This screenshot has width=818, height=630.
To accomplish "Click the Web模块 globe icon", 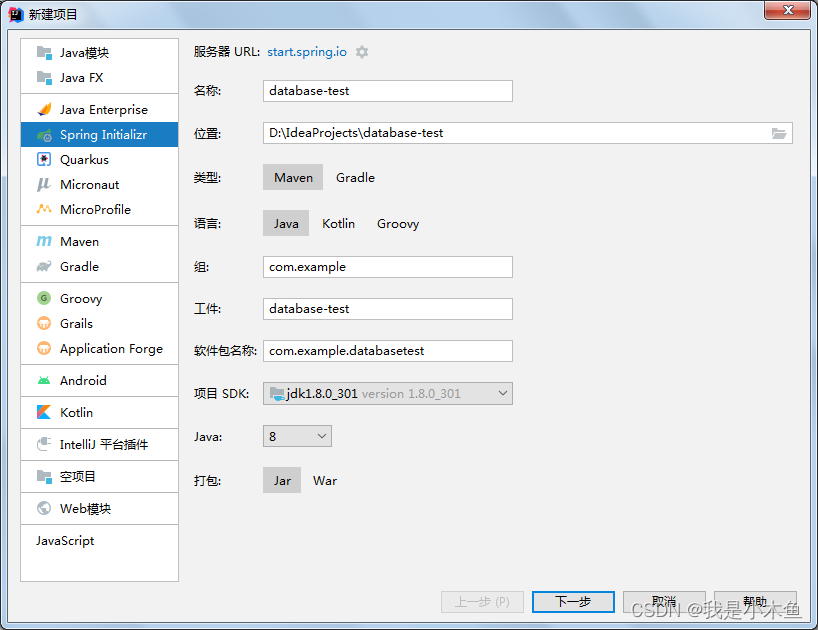I will point(44,508).
